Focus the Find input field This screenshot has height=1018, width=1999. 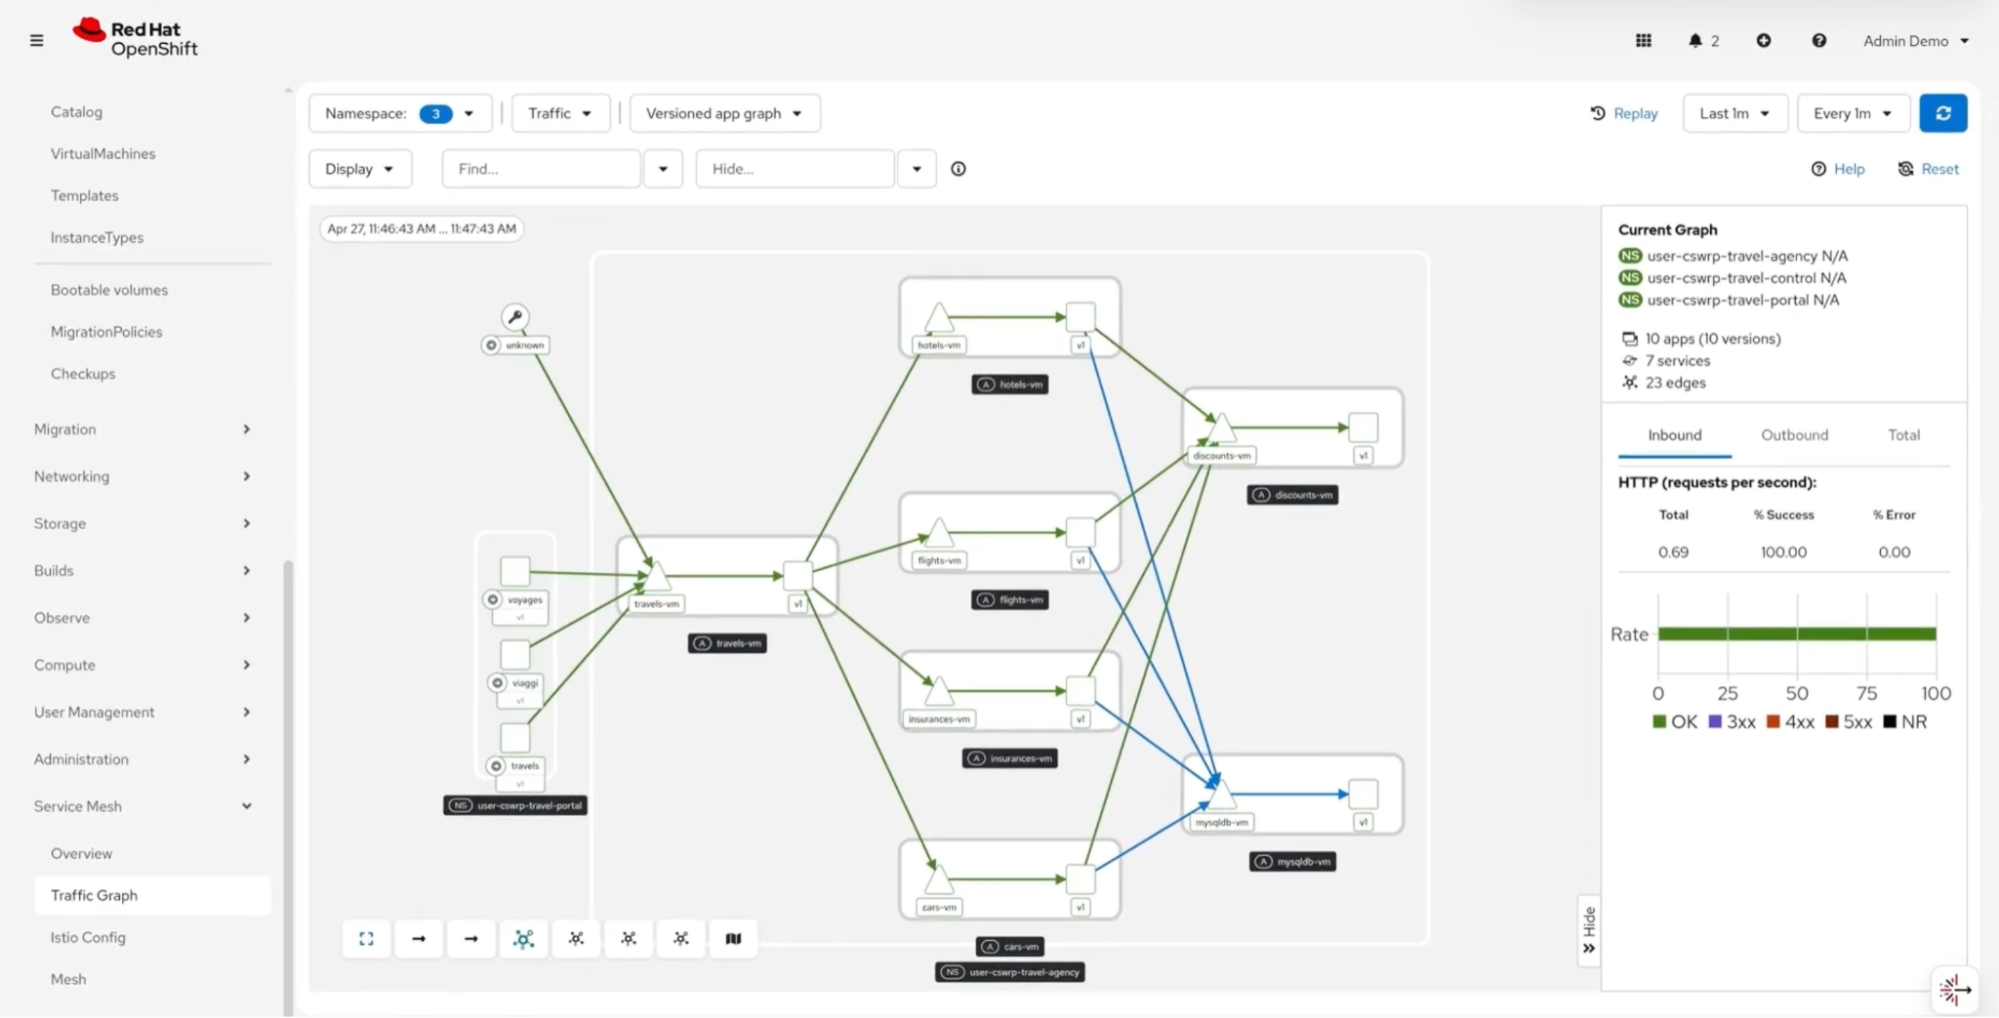541,169
